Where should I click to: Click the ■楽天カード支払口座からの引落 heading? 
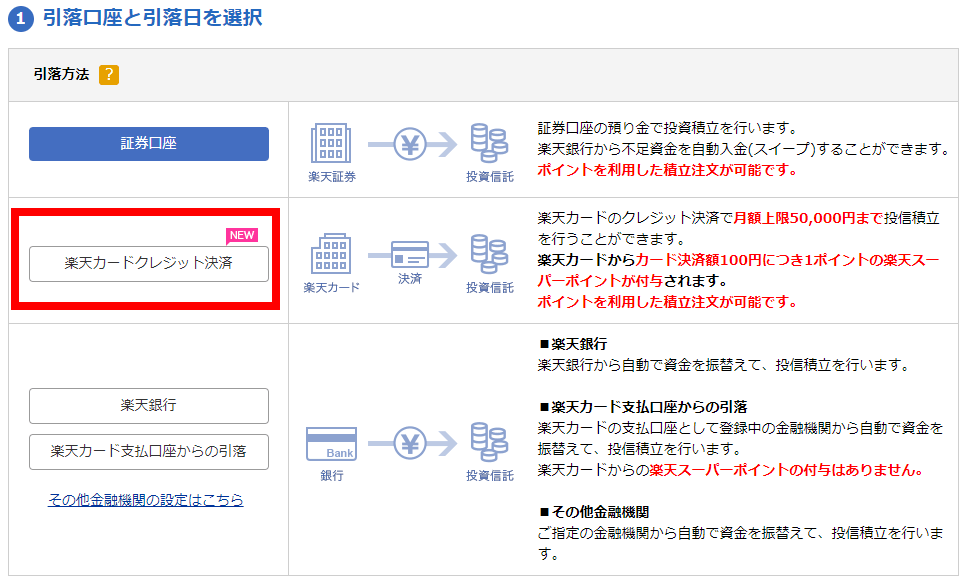coord(643,407)
